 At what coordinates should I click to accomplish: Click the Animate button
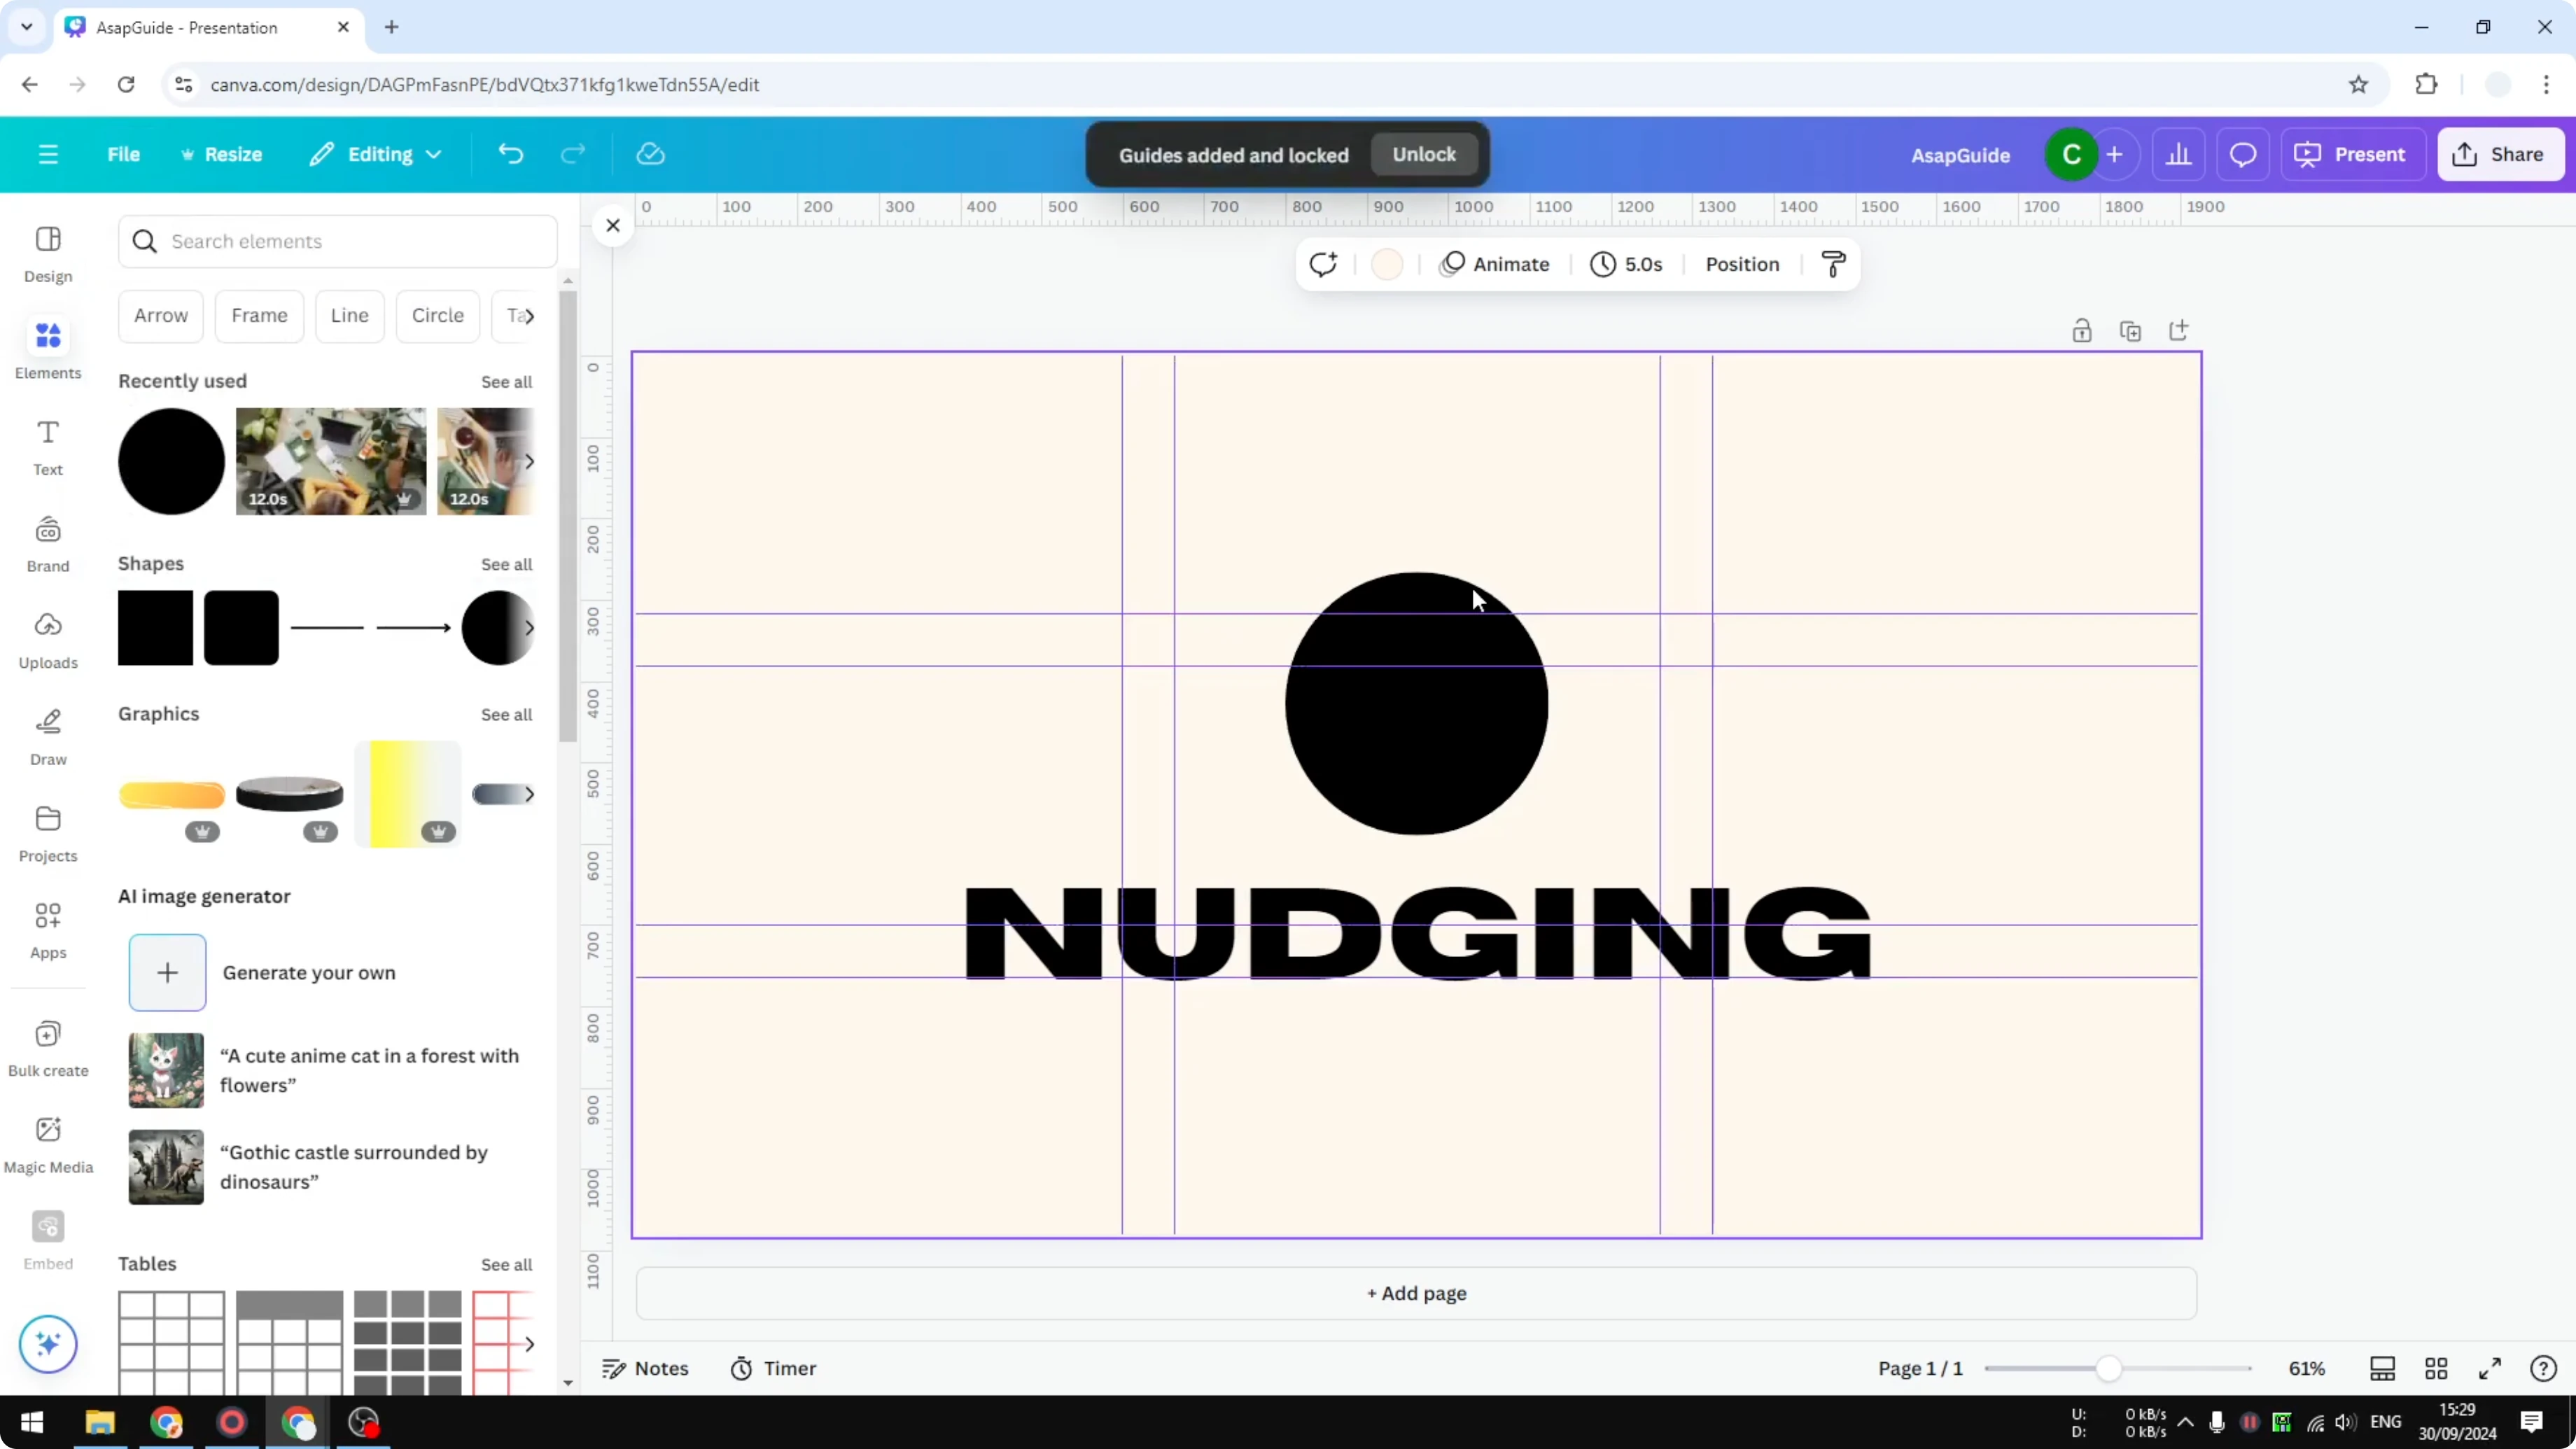[x=1496, y=264]
